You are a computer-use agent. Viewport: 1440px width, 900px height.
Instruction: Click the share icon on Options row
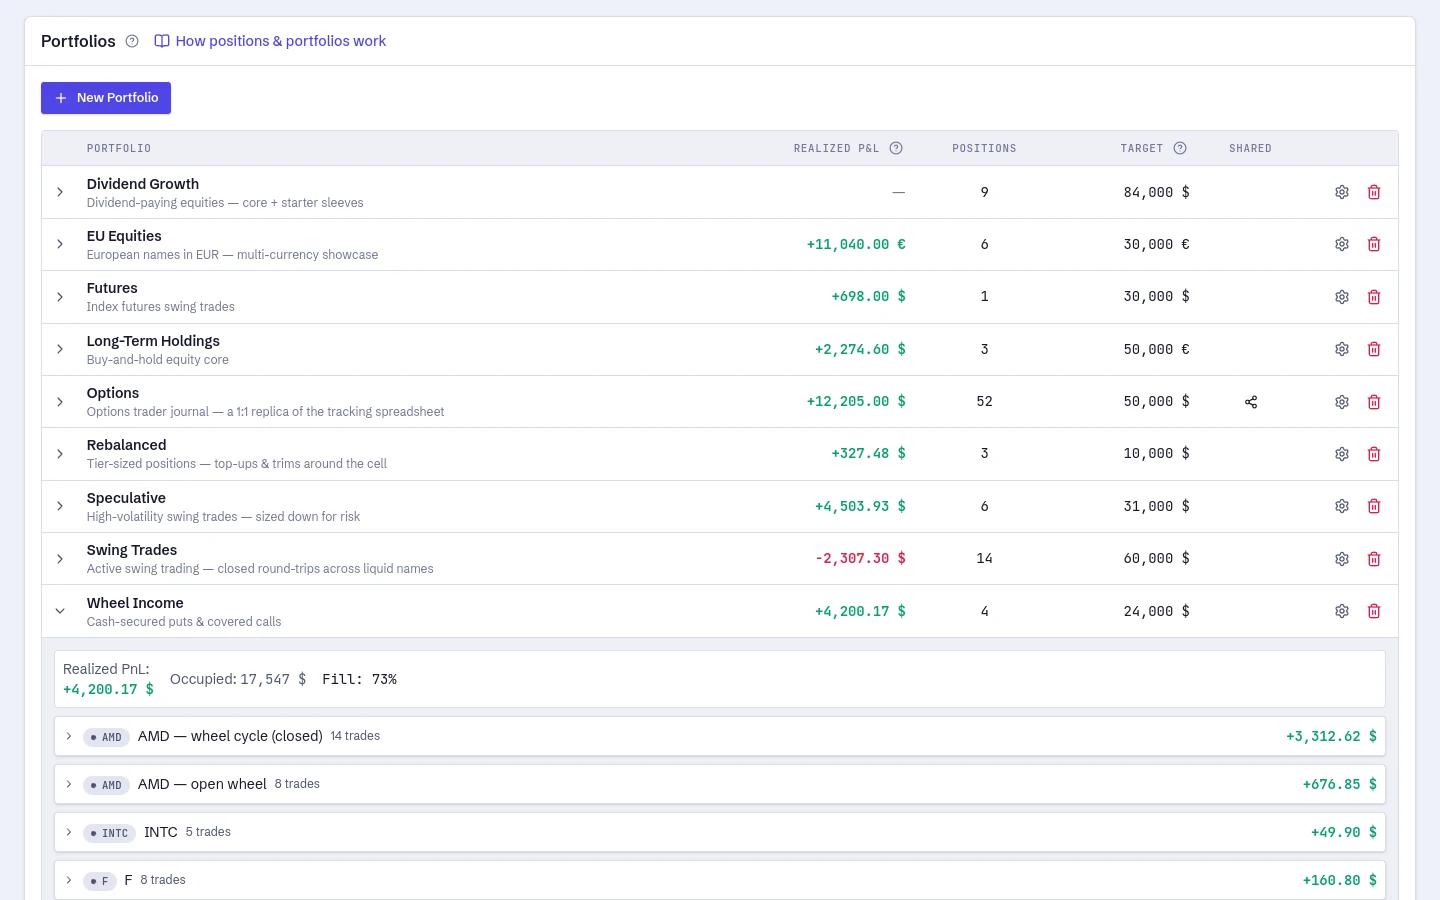tap(1251, 402)
